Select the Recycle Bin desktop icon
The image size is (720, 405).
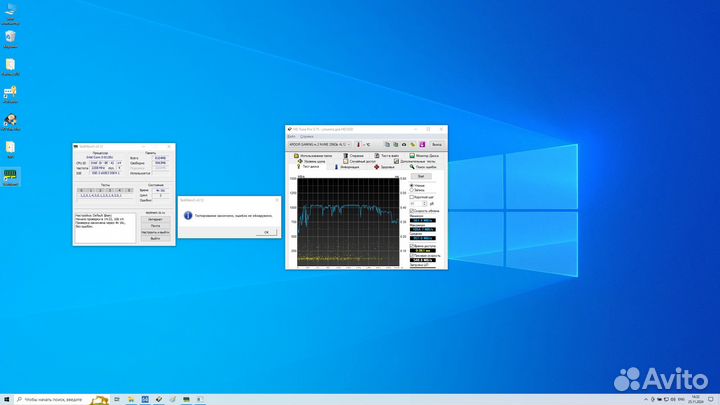tap(10, 39)
